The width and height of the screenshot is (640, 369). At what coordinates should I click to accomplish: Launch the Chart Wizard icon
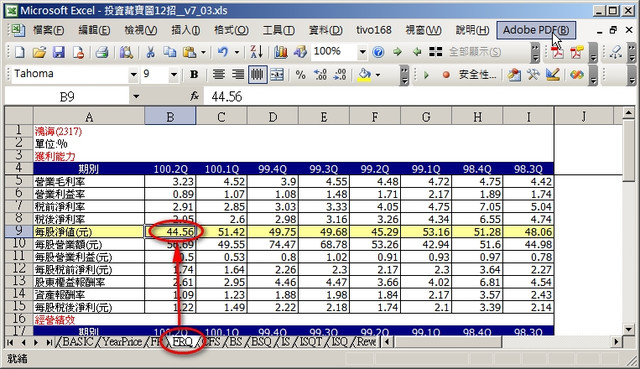[280, 52]
